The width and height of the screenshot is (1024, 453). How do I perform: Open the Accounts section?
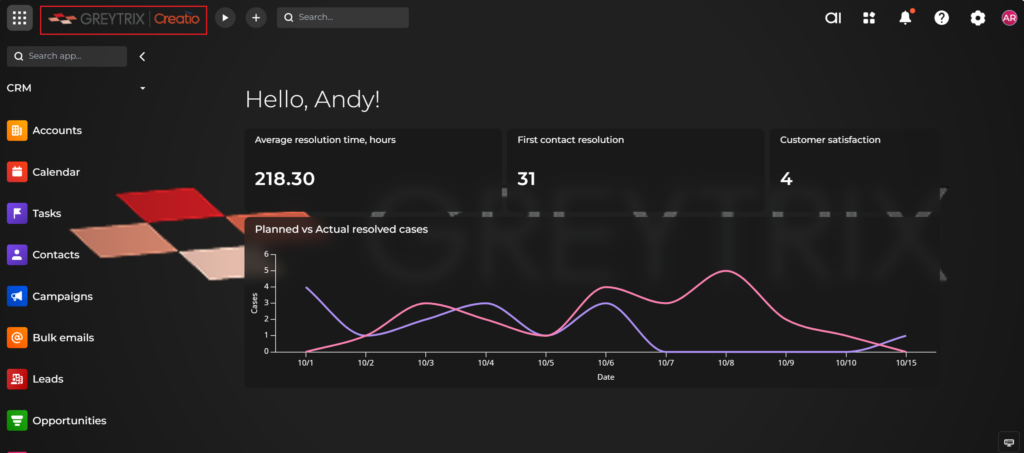pos(56,130)
